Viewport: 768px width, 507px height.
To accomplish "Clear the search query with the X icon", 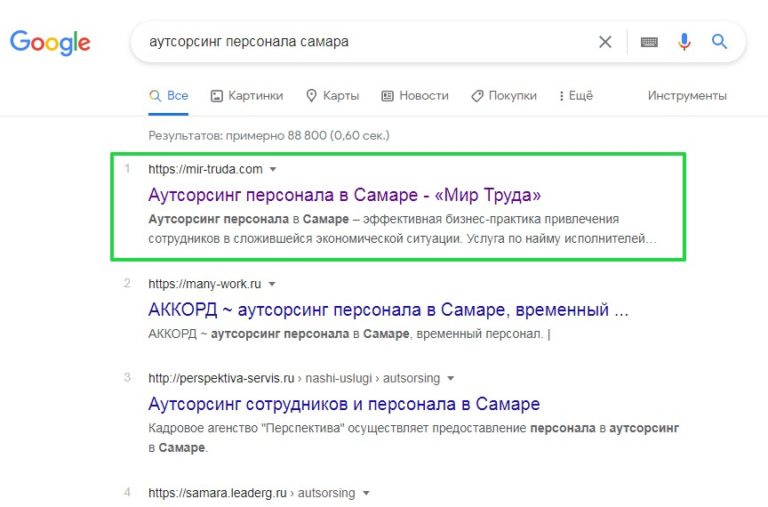I will click(x=605, y=42).
